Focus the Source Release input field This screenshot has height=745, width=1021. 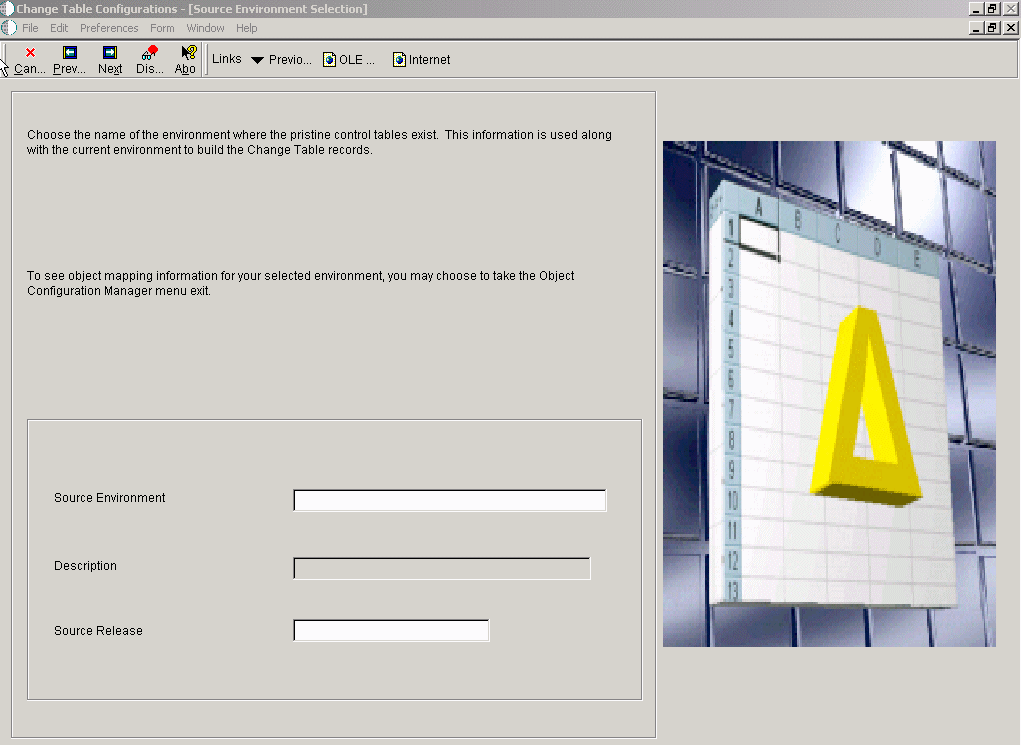point(391,630)
